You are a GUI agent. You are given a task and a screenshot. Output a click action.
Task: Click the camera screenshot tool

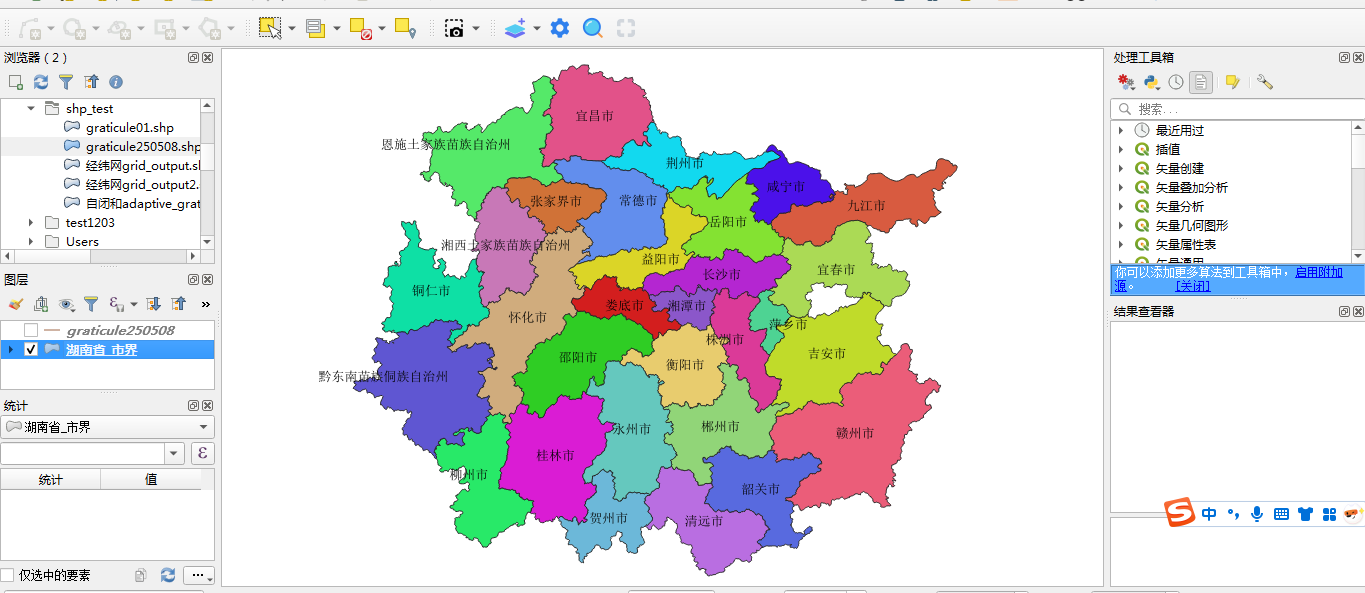pyautogui.click(x=455, y=28)
